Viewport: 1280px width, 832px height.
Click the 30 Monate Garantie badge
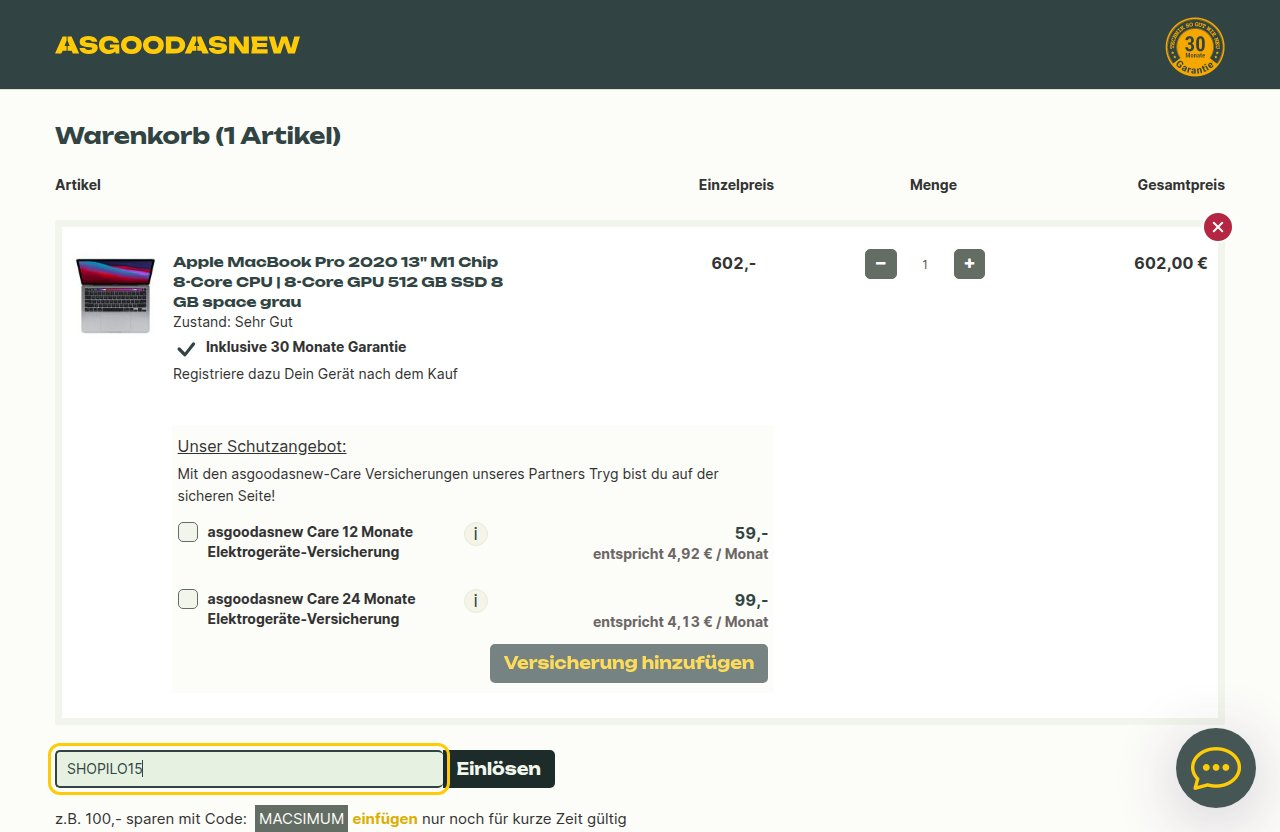click(1195, 47)
